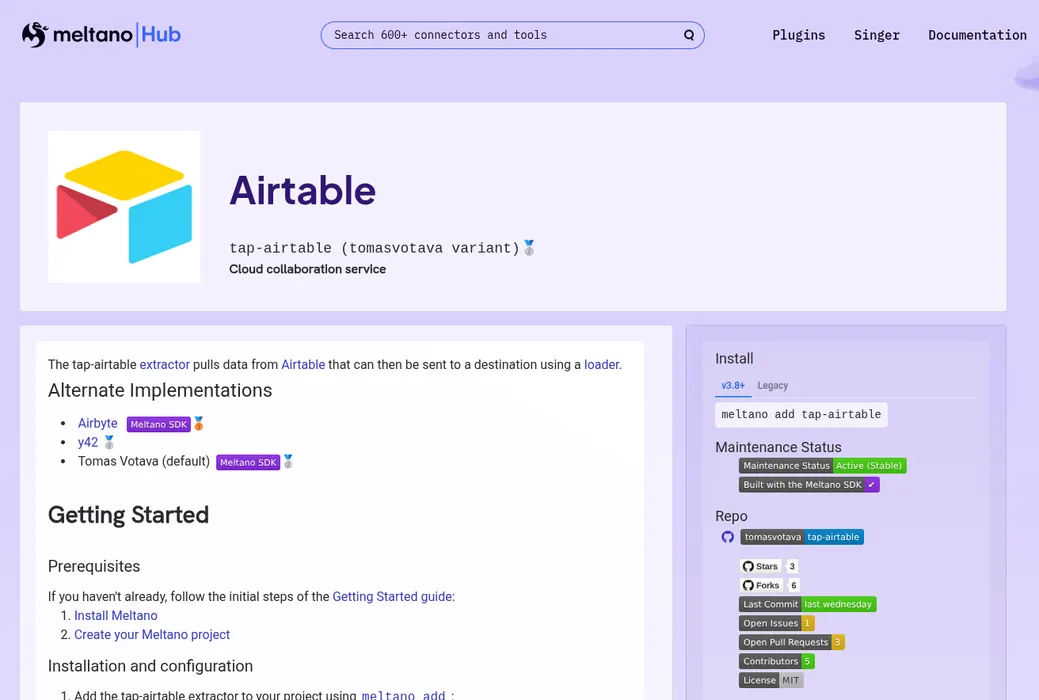Screen dimensions: 1039x700
Task: Open the Singer navigation item
Action: click(876, 35)
